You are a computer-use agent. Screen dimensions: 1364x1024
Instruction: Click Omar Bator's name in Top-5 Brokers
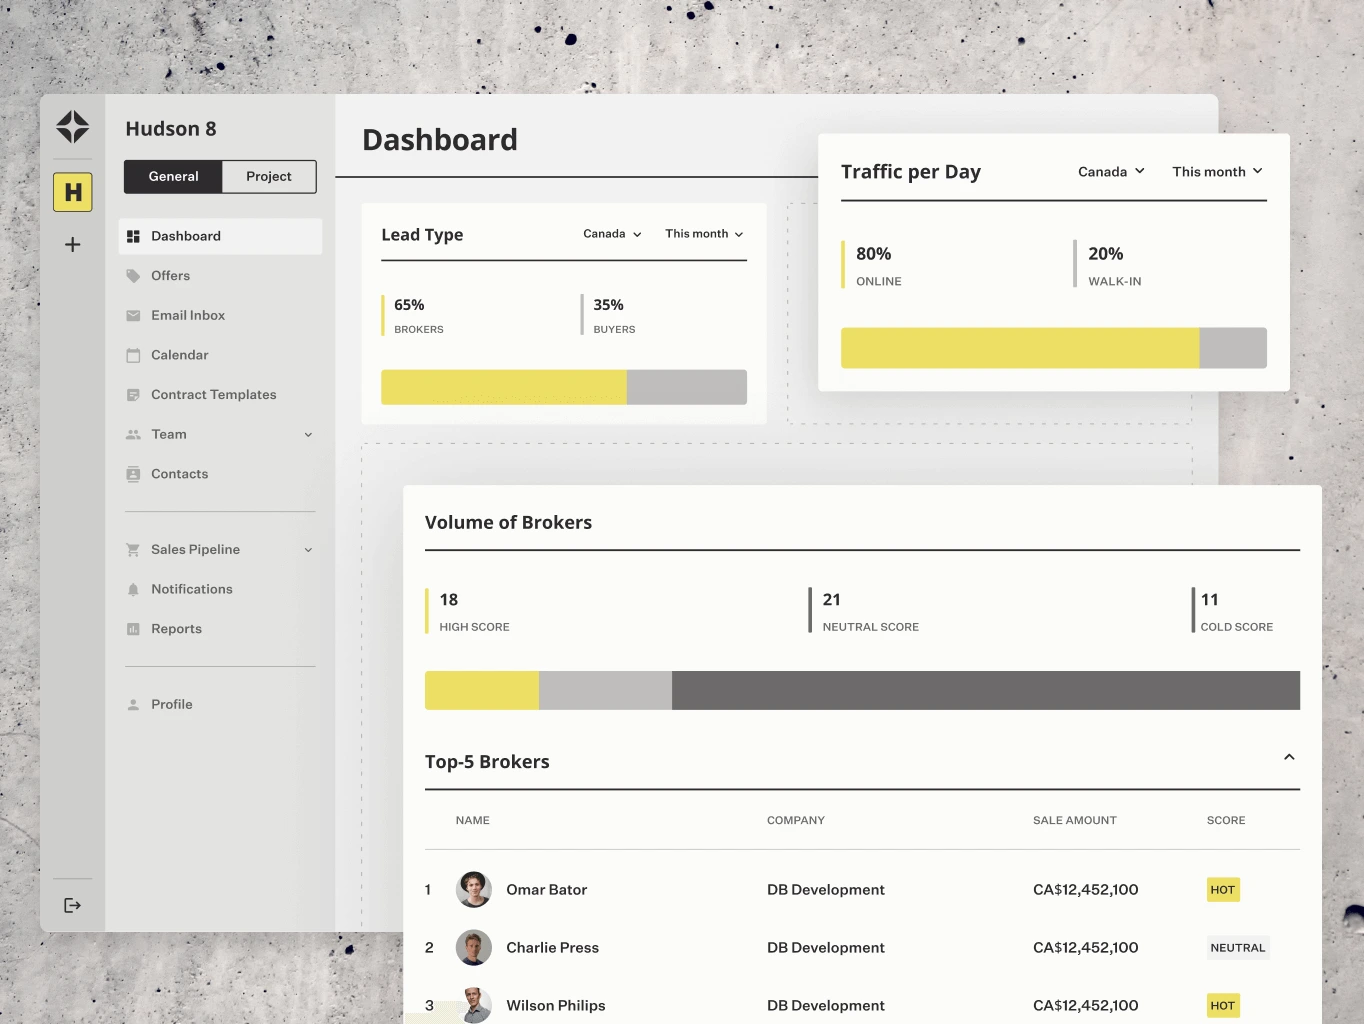point(546,889)
